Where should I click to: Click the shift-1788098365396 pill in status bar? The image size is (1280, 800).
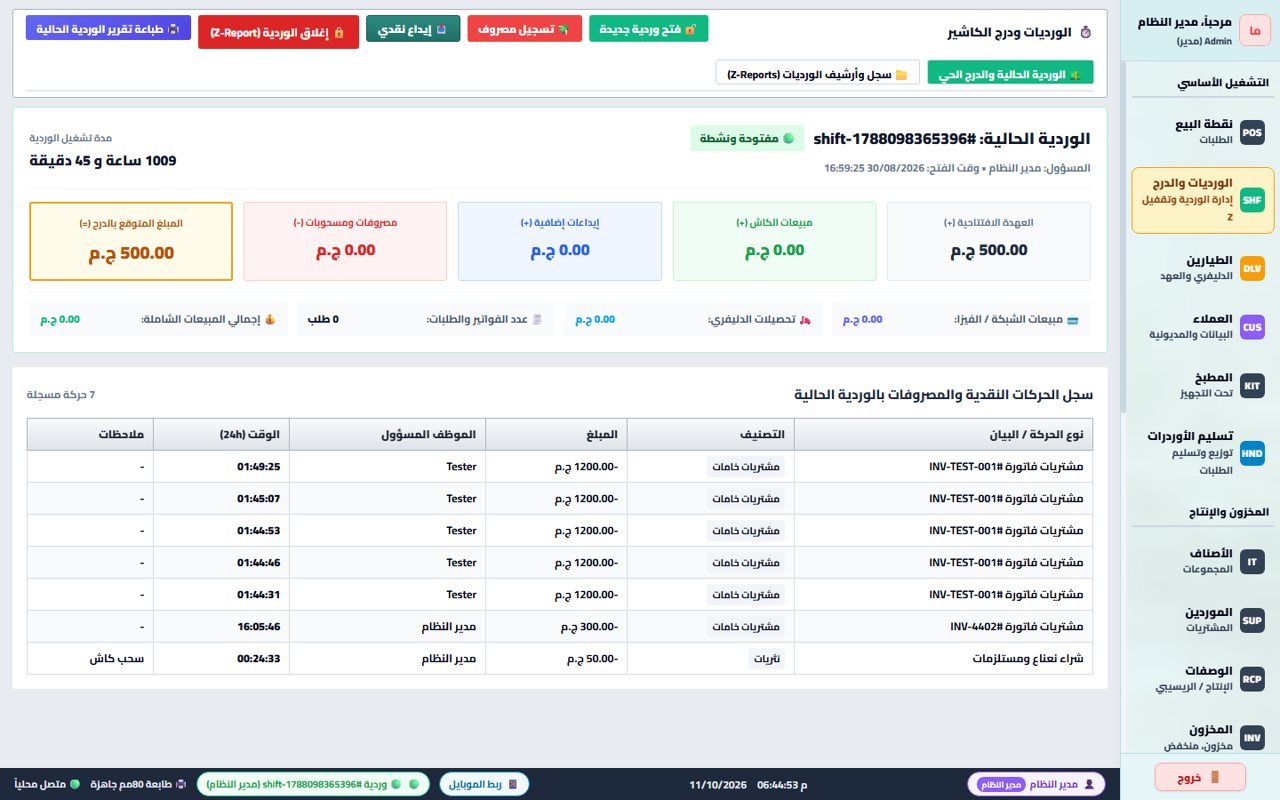(x=313, y=784)
